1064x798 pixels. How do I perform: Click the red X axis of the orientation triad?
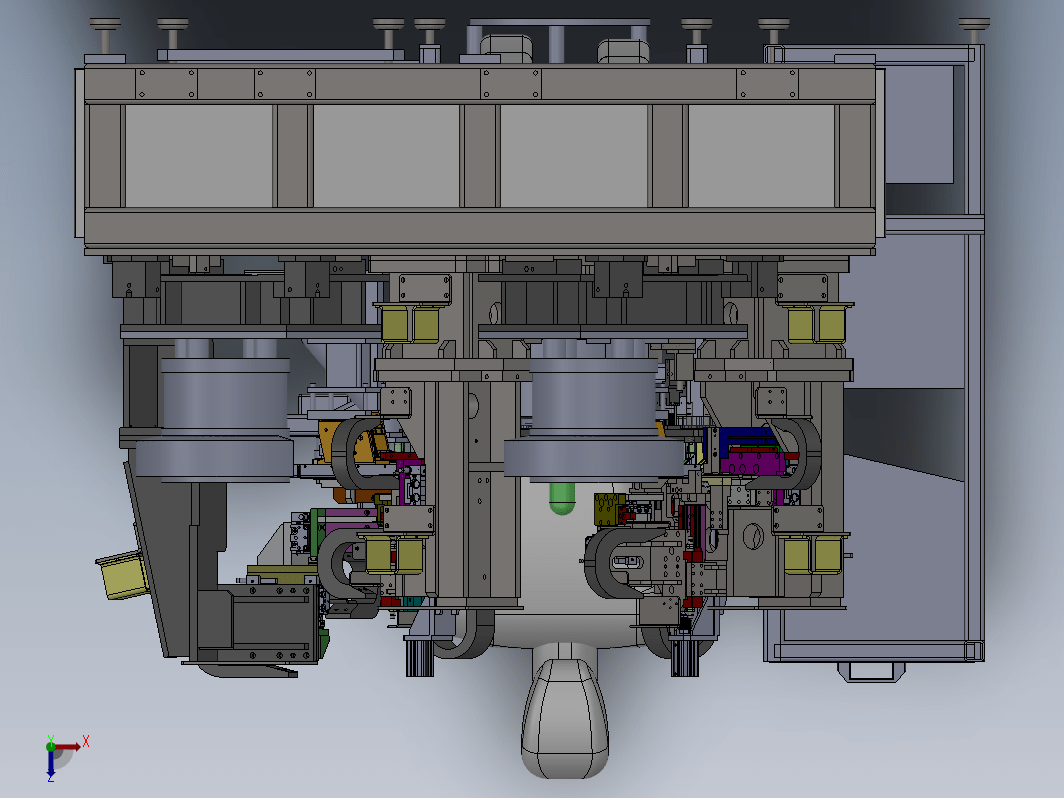[x=69, y=746]
